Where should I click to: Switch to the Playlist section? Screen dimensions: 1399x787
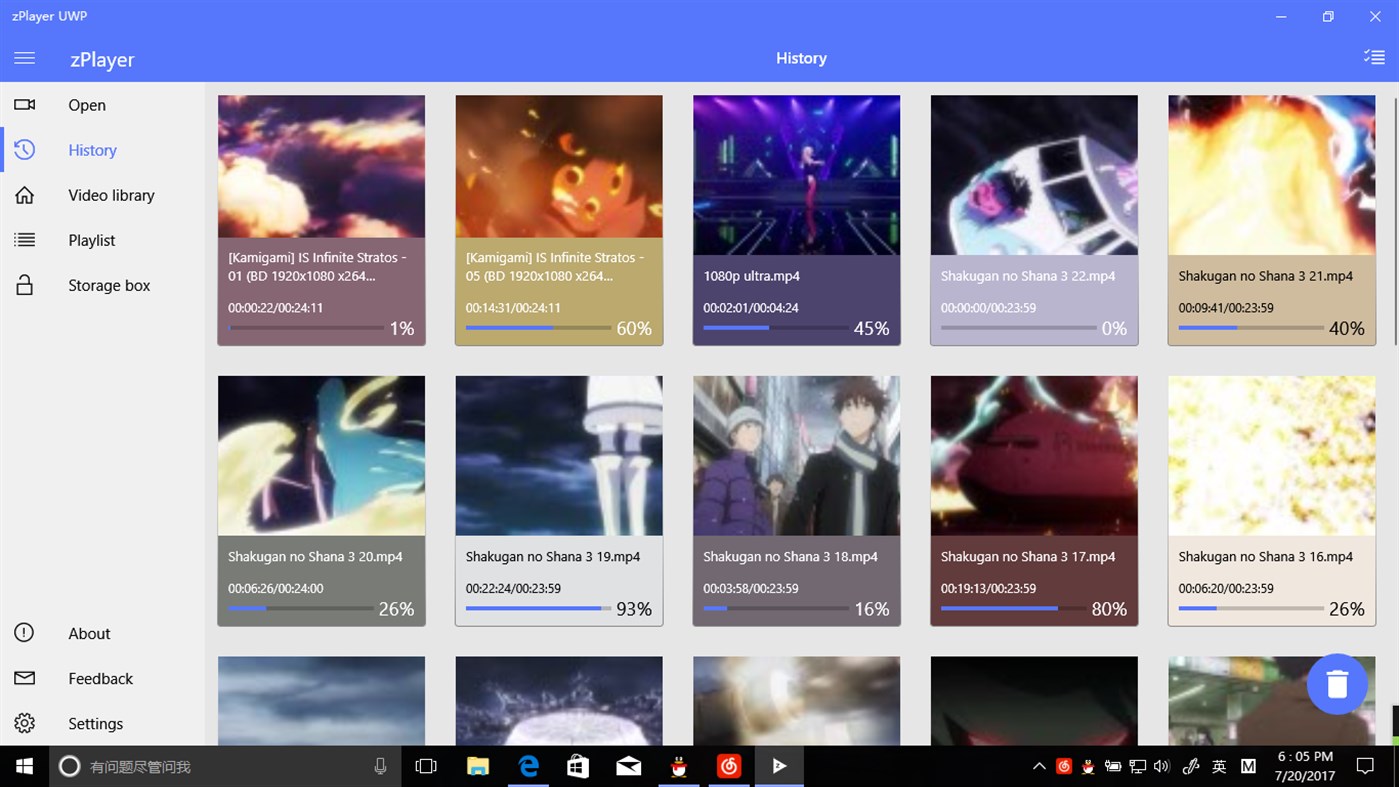point(91,240)
